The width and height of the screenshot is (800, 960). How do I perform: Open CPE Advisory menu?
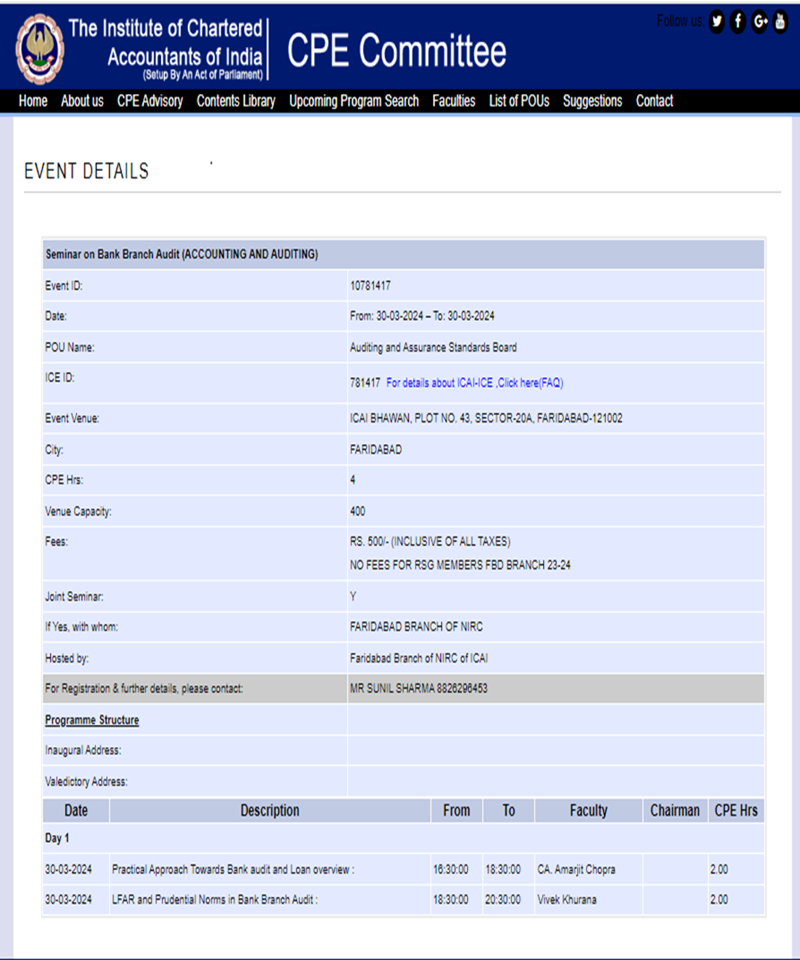tap(150, 101)
